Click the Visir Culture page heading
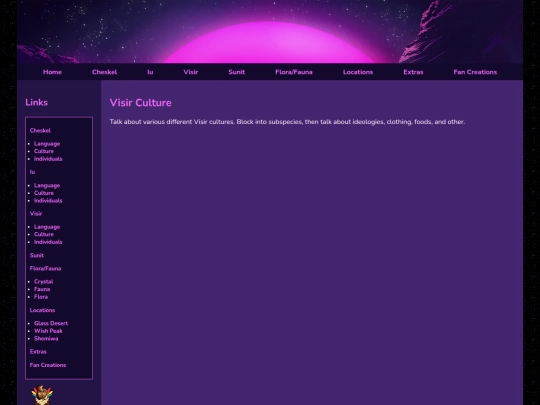The width and height of the screenshot is (540, 405). [x=141, y=103]
